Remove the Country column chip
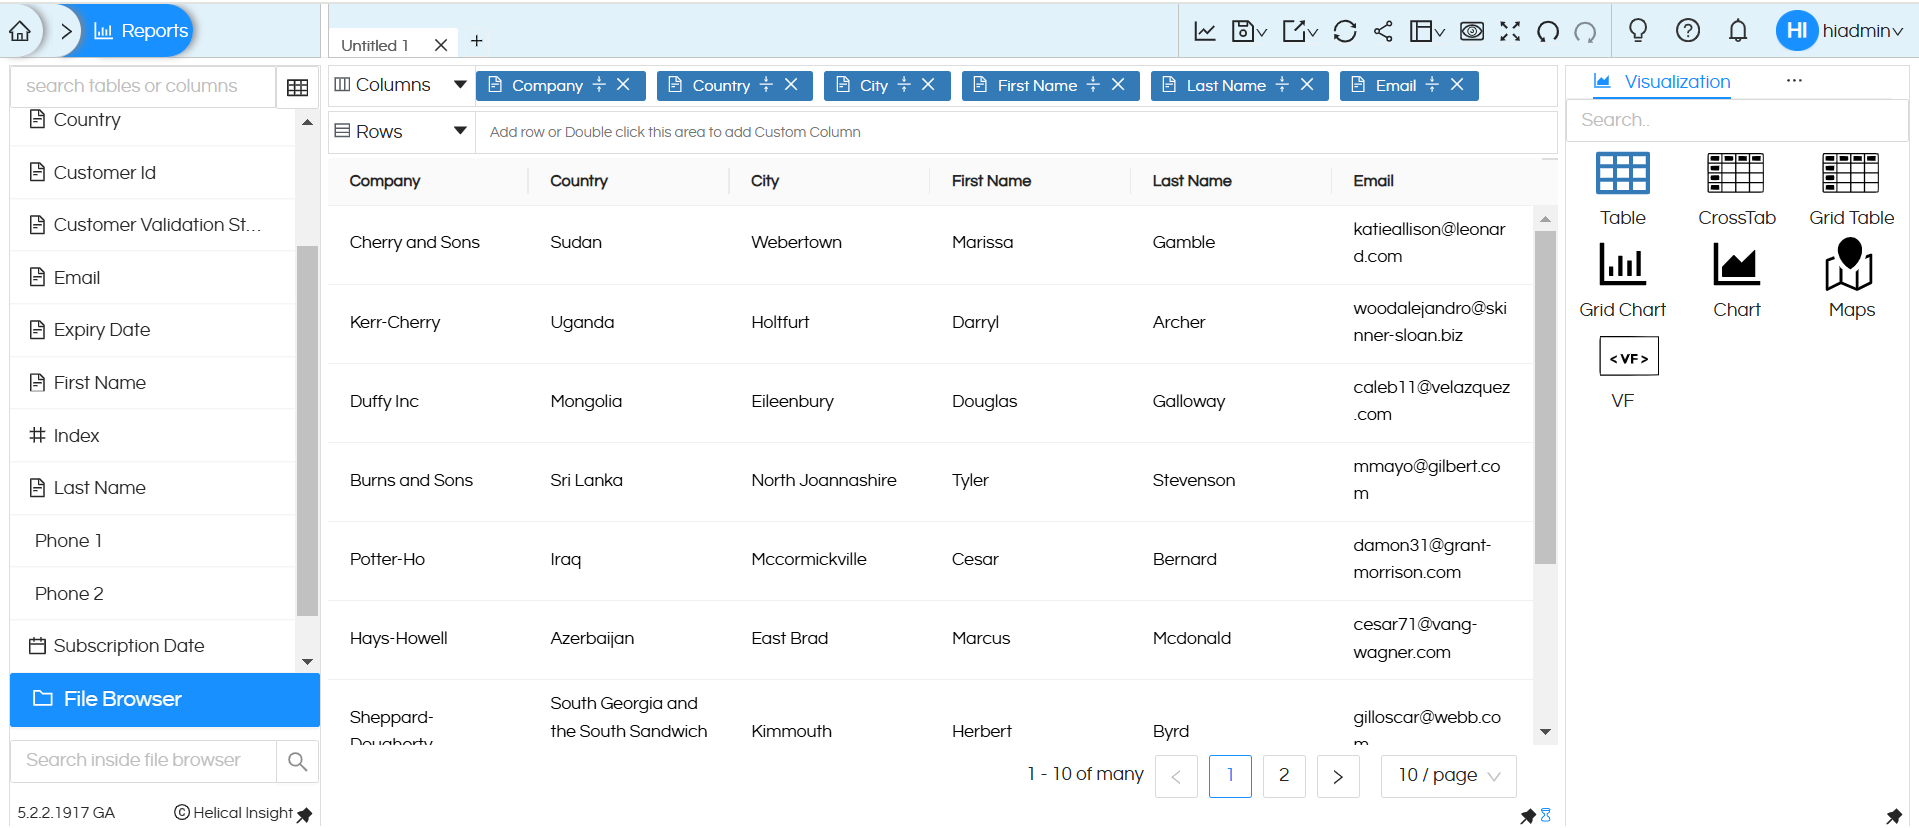 (791, 84)
